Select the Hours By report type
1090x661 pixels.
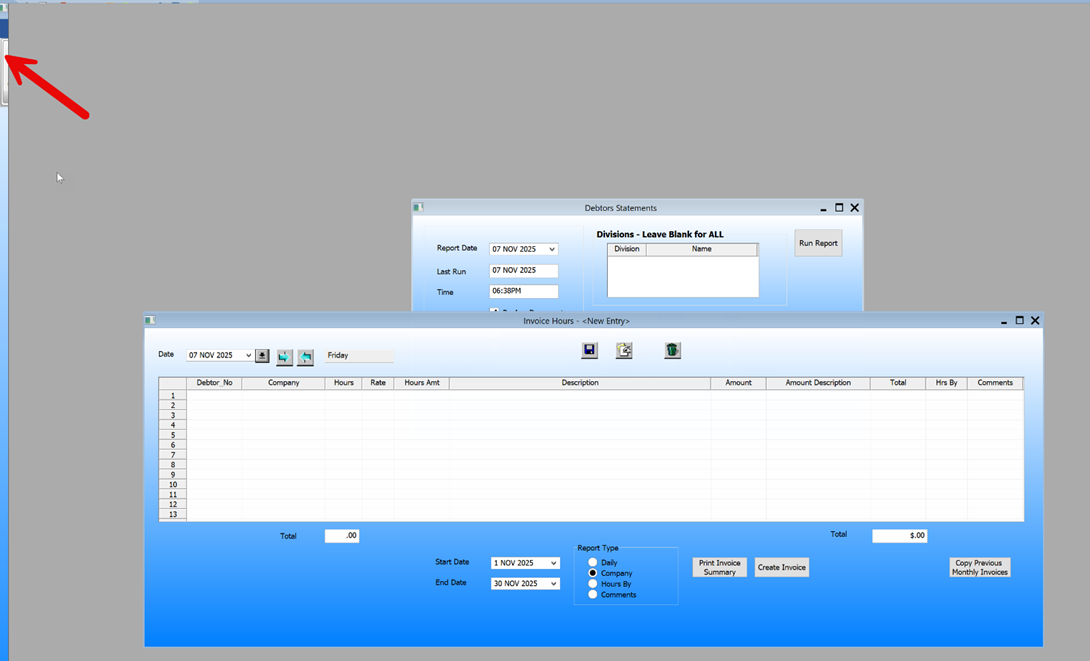[x=593, y=584]
